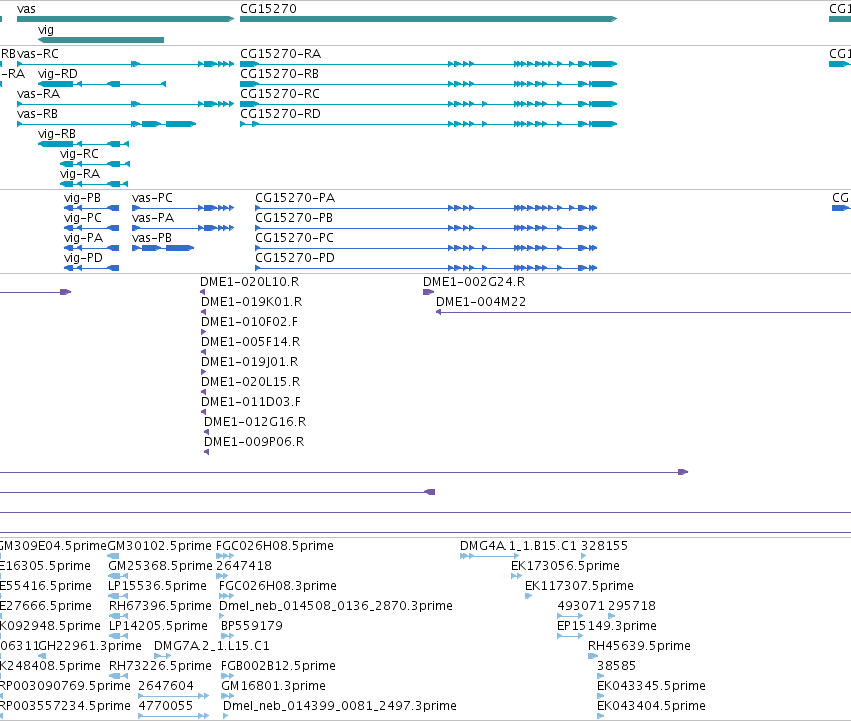Click the vas-RC transcript label
This screenshot has width=851, height=721.
click(38, 54)
